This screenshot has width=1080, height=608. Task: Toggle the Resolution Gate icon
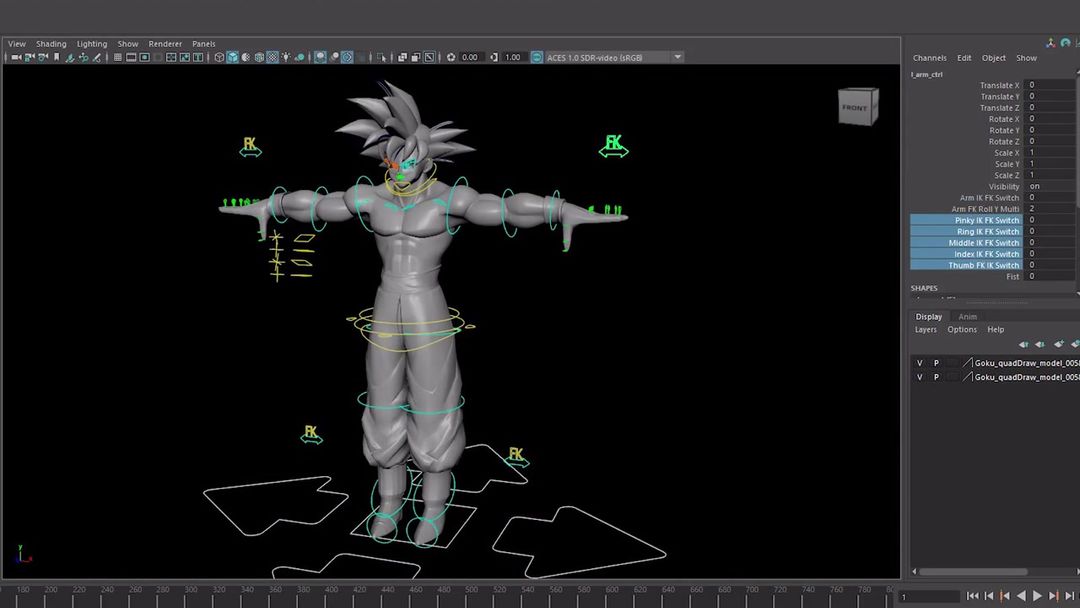(144, 57)
